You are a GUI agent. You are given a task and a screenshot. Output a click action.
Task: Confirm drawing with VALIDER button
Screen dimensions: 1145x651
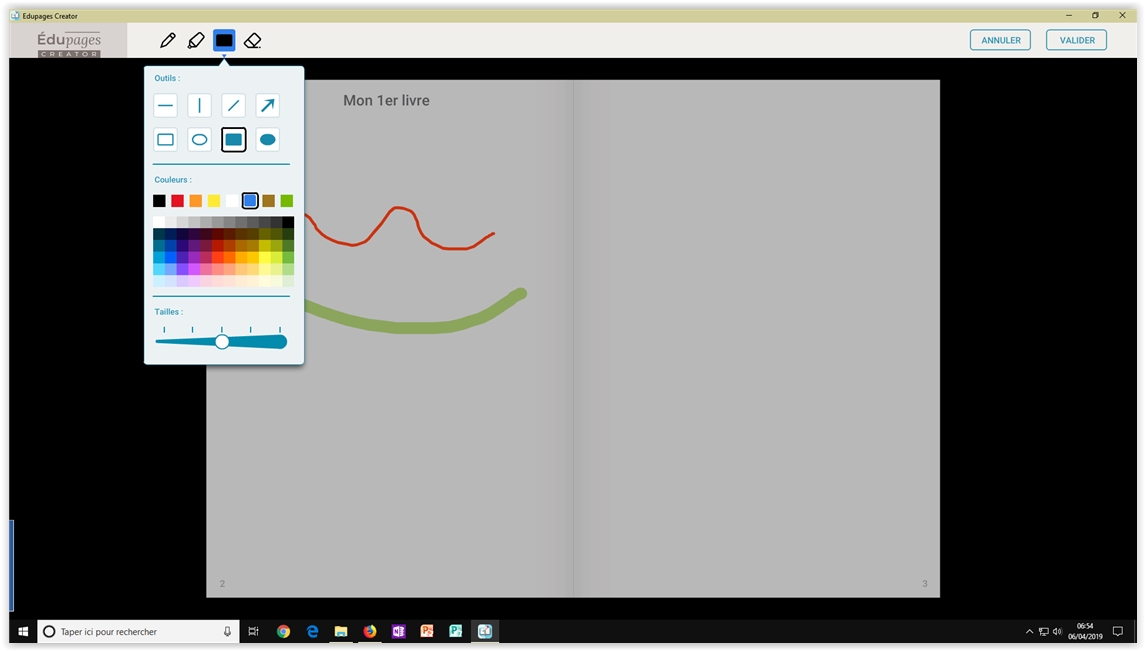click(x=1076, y=40)
